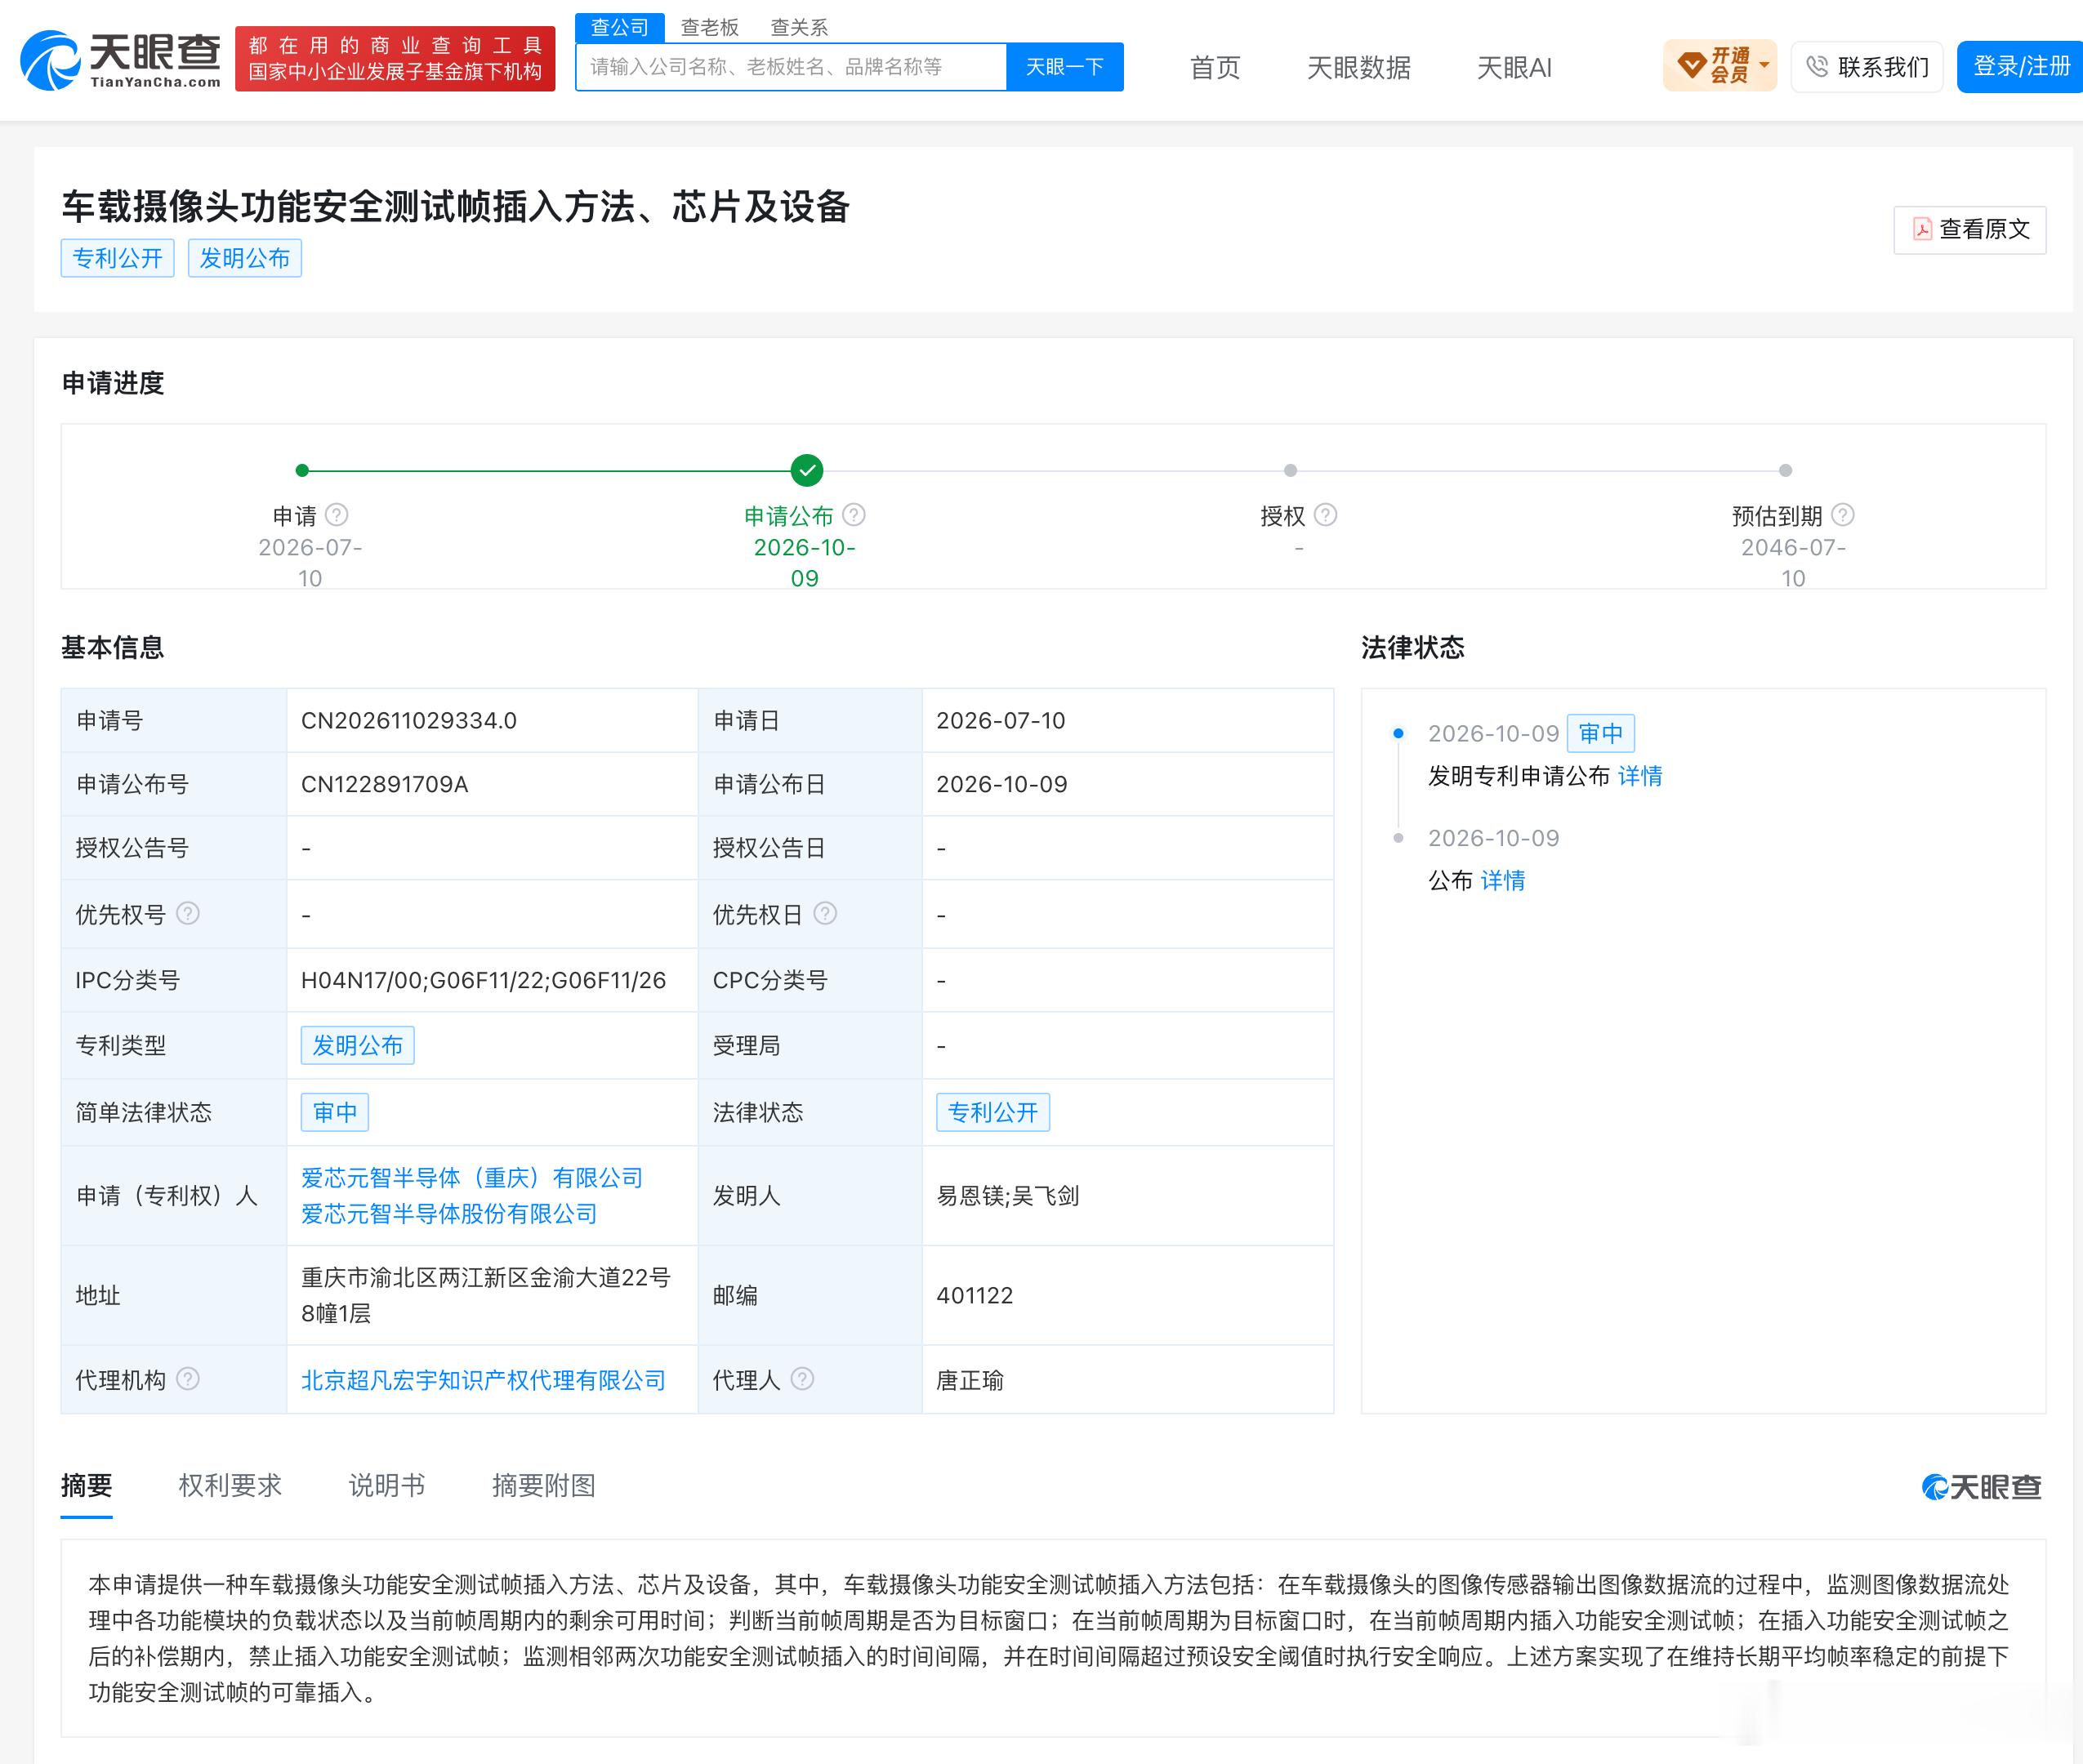
Task: Click 专利公开 tag in 法律状态 row
Action: pyautogui.click(x=993, y=1112)
